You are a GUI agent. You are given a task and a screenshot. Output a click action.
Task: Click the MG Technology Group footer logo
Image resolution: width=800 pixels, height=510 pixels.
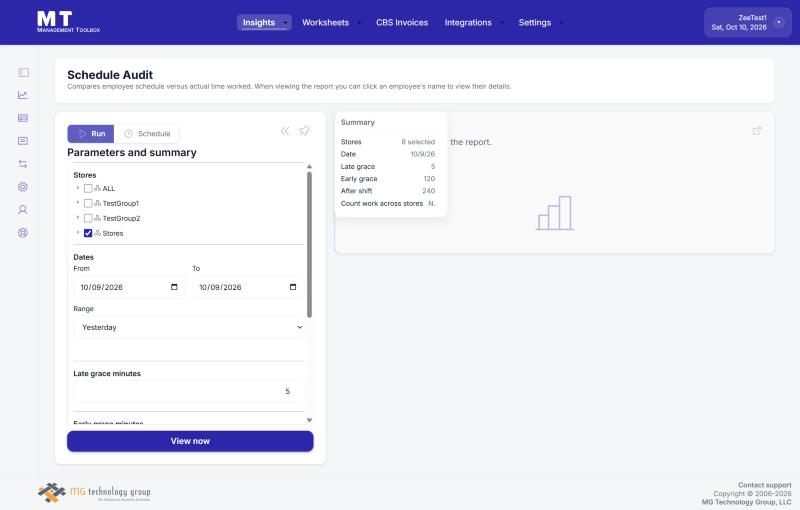94,493
